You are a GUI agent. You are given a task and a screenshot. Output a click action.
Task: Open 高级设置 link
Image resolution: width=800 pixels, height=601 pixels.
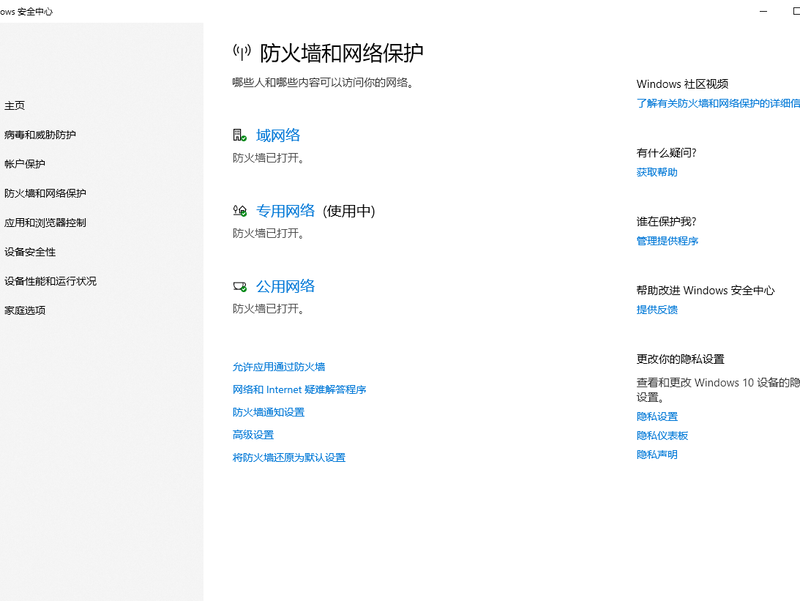tap(253, 435)
